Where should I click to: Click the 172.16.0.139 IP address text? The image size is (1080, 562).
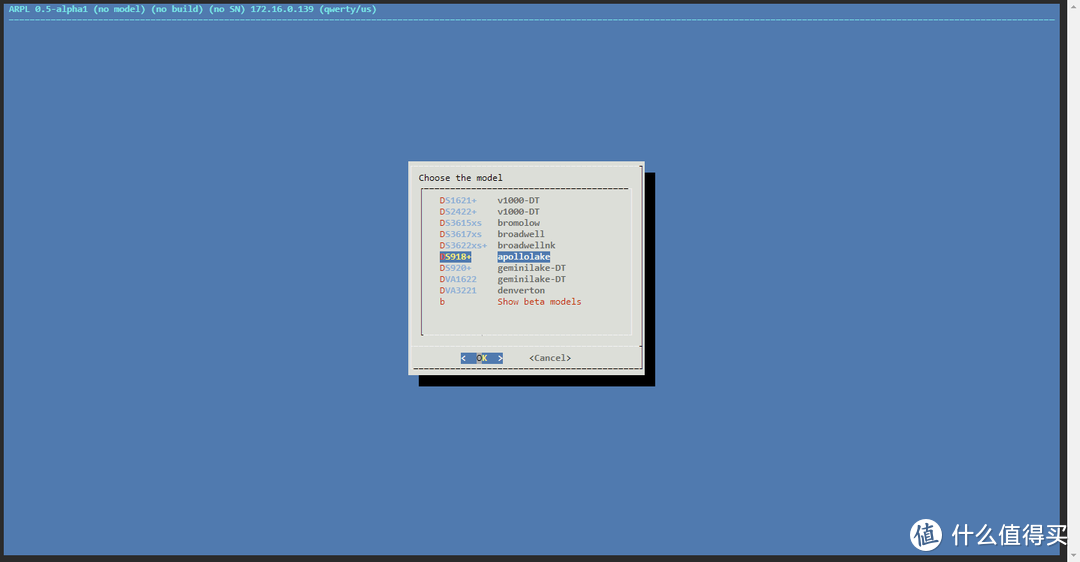(282, 9)
